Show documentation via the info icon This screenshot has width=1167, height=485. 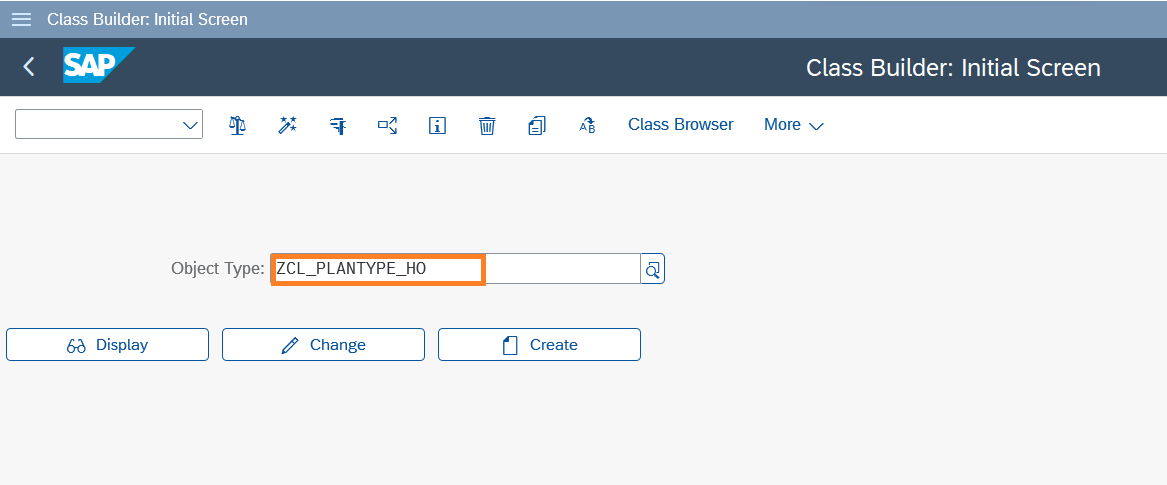click(437, 125)
